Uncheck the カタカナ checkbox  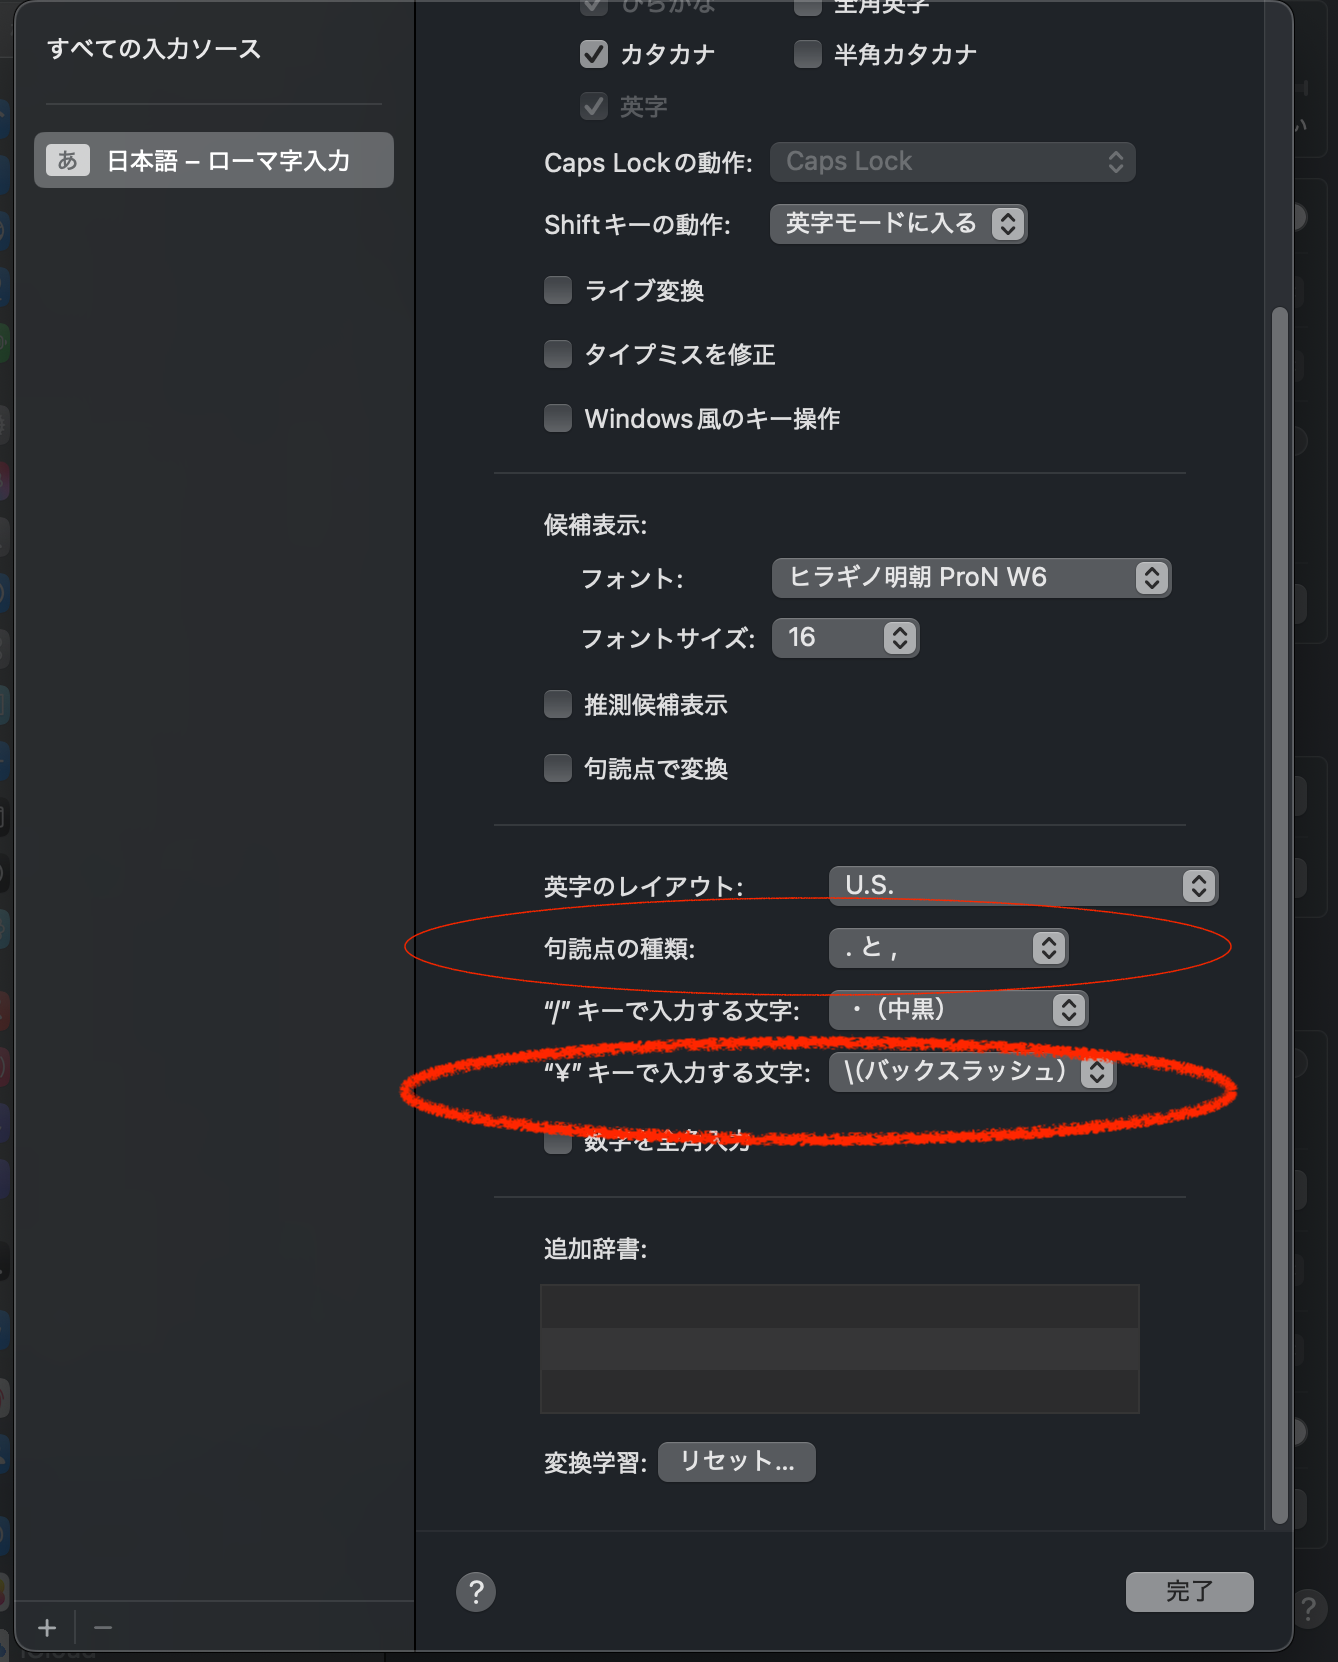594,54
